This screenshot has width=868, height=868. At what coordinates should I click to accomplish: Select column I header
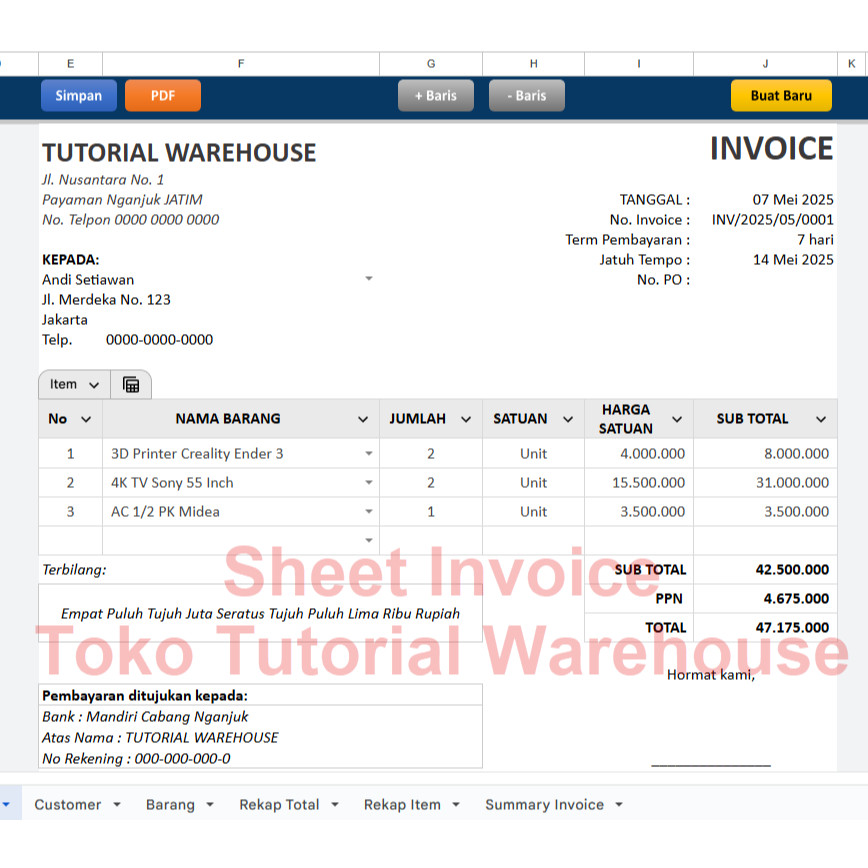639,64
